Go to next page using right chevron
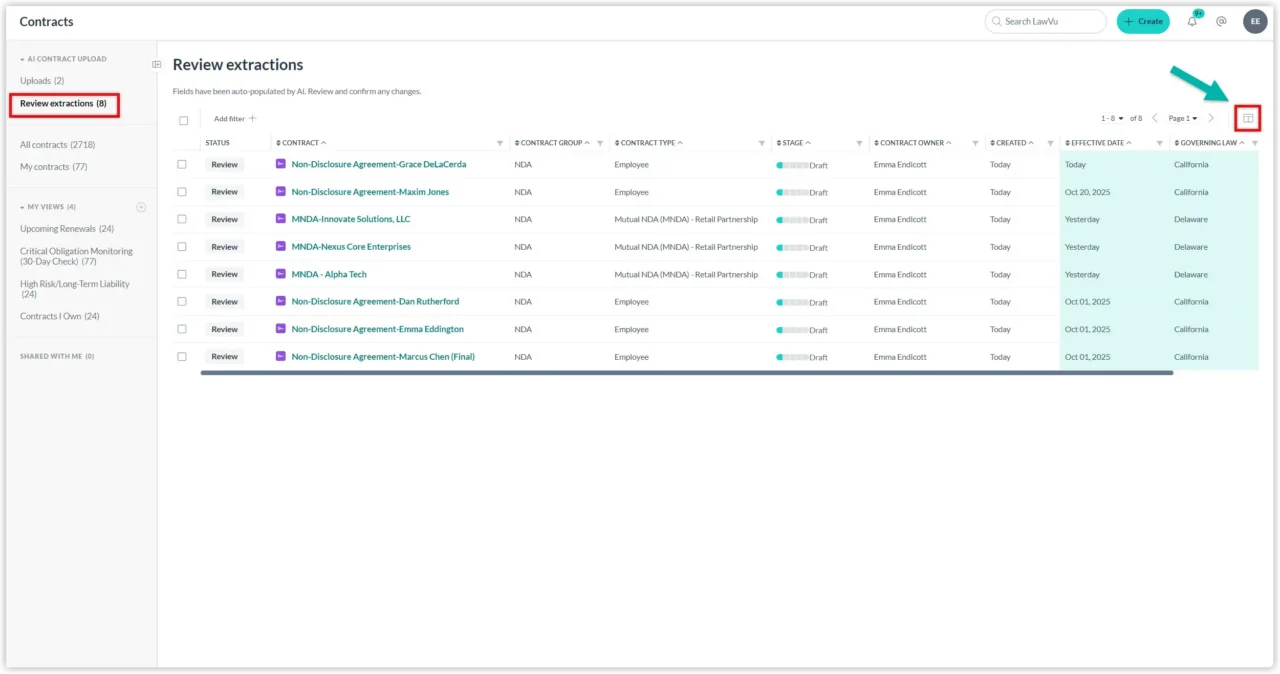 [x=1211, y=118]
